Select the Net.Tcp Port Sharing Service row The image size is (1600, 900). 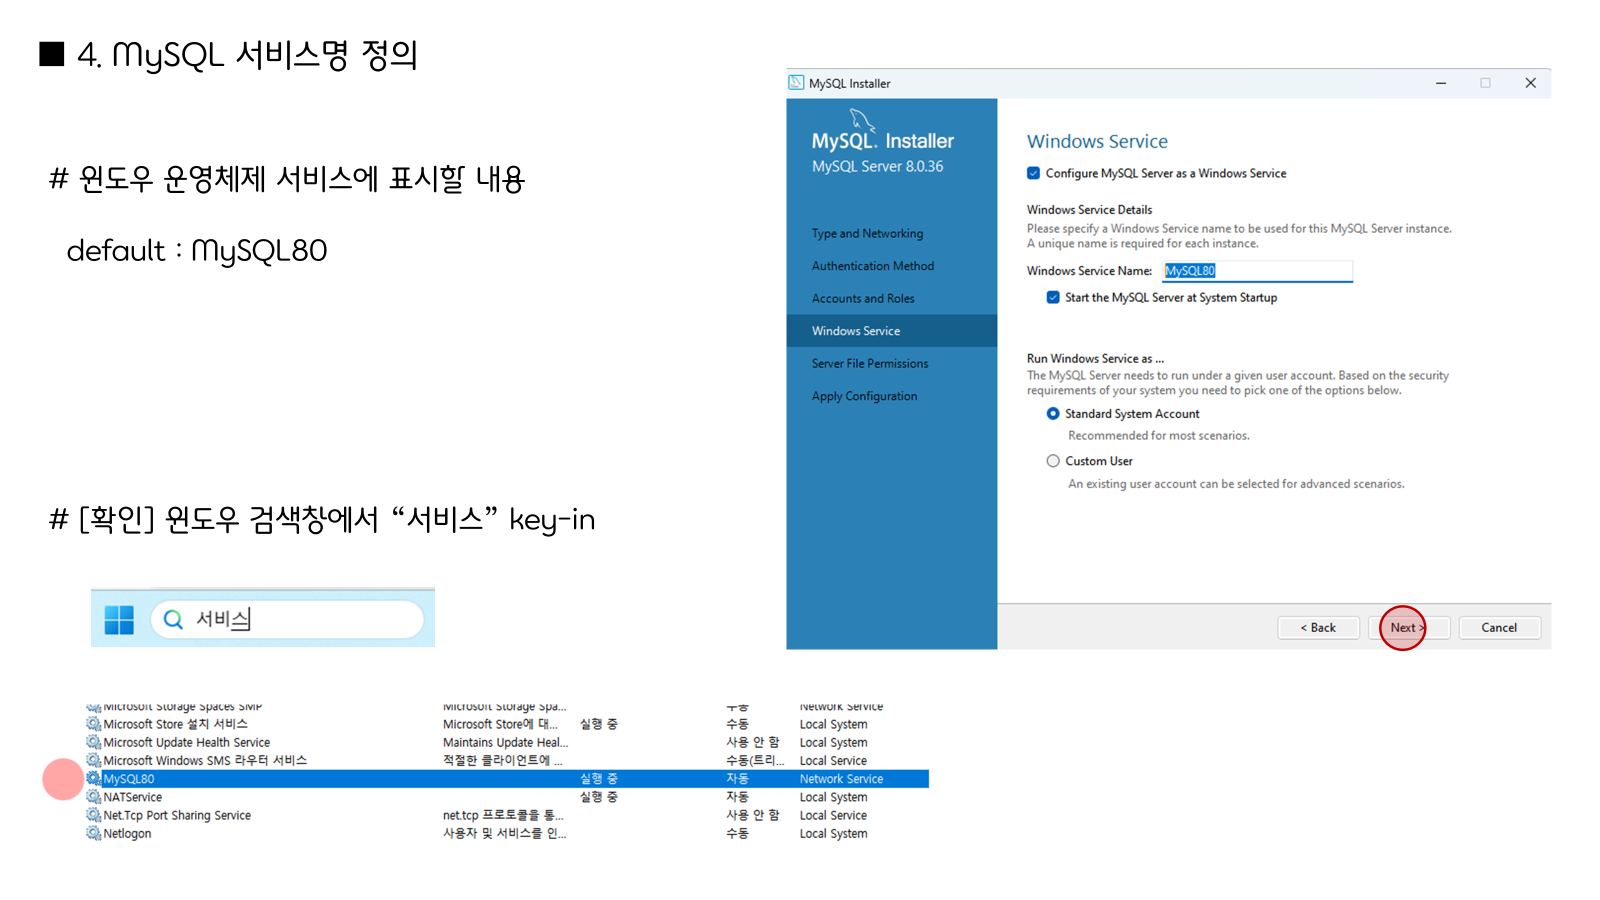click(507, 815)
